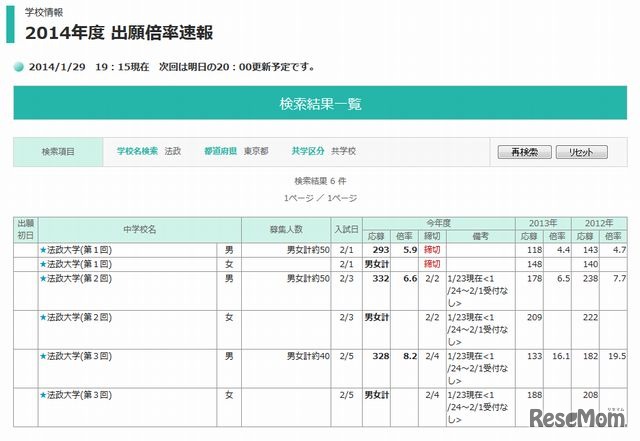Click the 19.5 ratio for 2012
640x441 pixels.
(x=617, y=356)
